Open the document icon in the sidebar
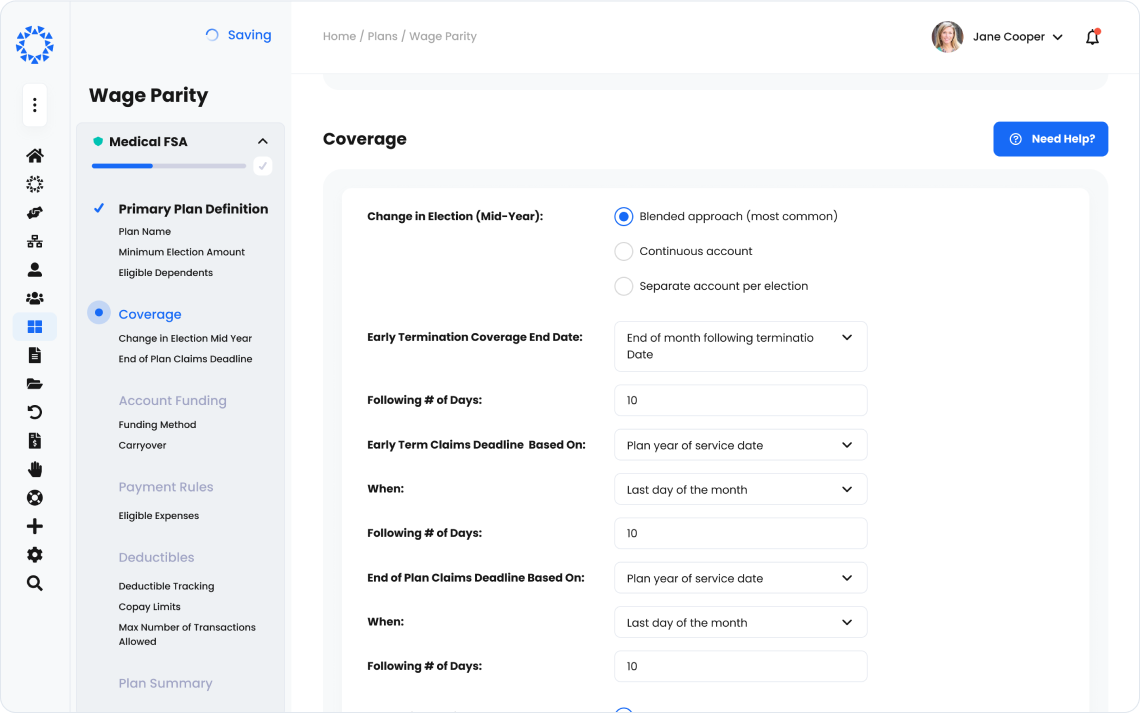Image resolution: width=1140 pixels, height=713 pixels. [35, 354]
